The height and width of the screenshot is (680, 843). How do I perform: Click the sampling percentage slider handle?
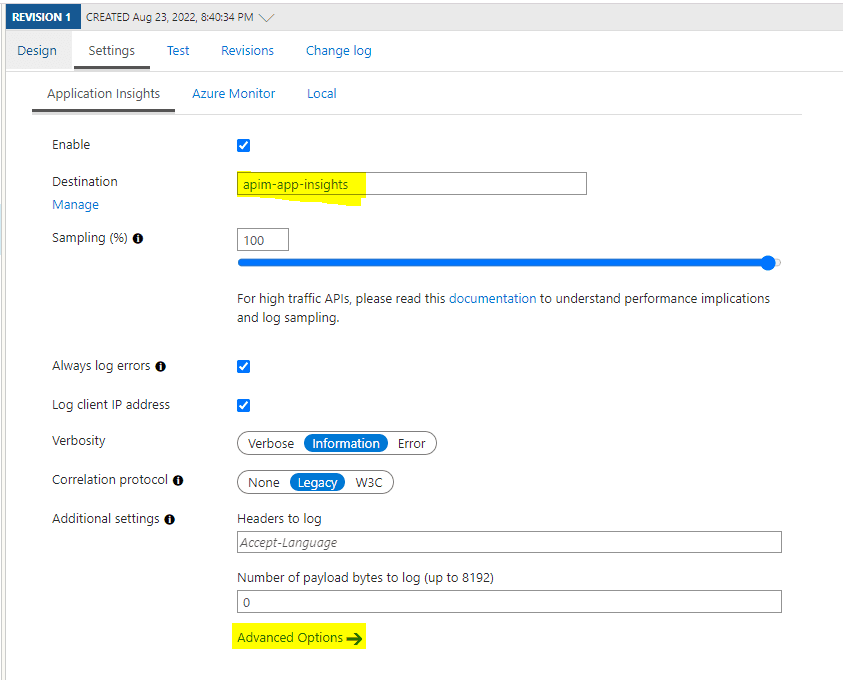[768, 263]
